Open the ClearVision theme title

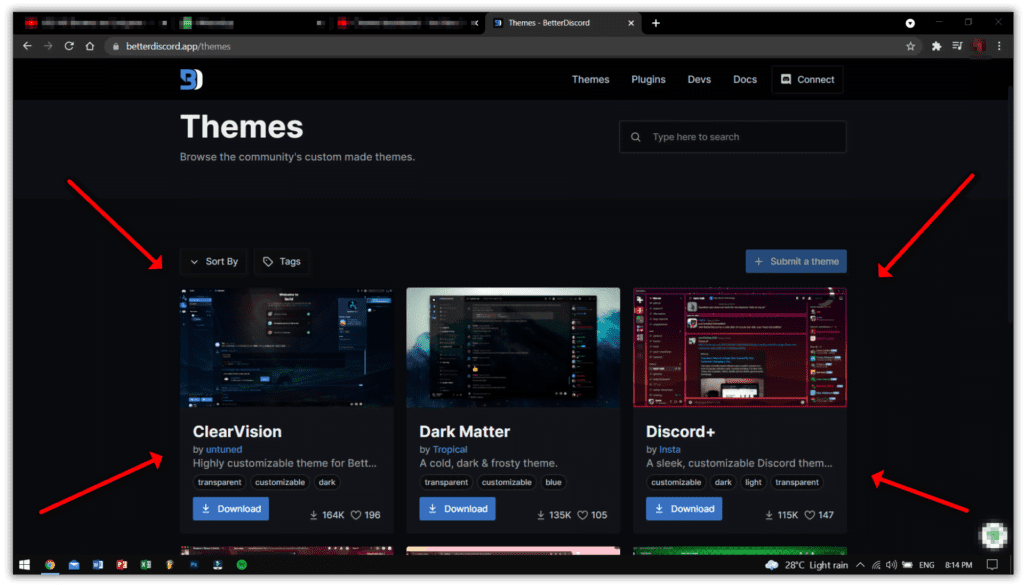pos(237,432)
